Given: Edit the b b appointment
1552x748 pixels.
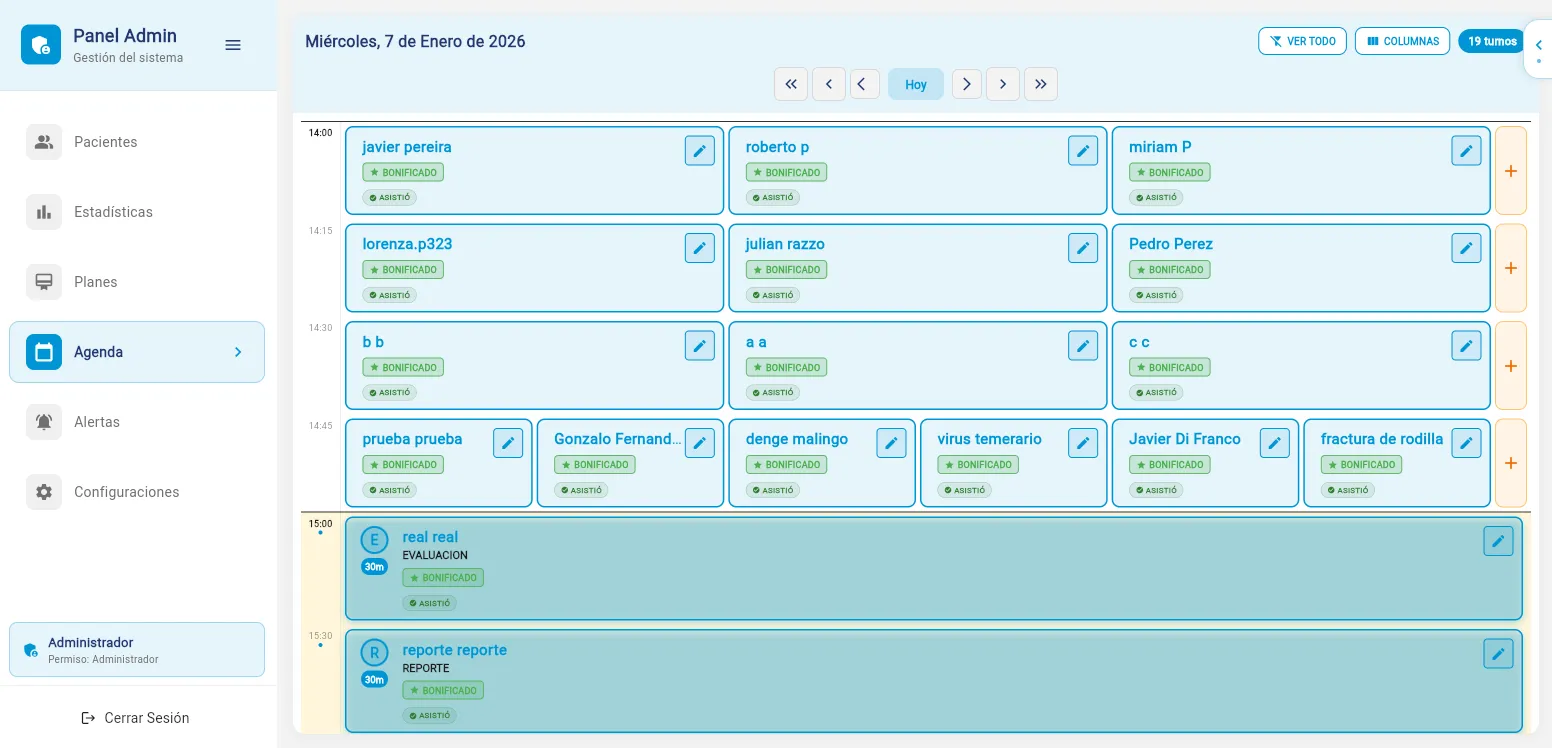Looking at the screenshot, I should pos(700,346).
